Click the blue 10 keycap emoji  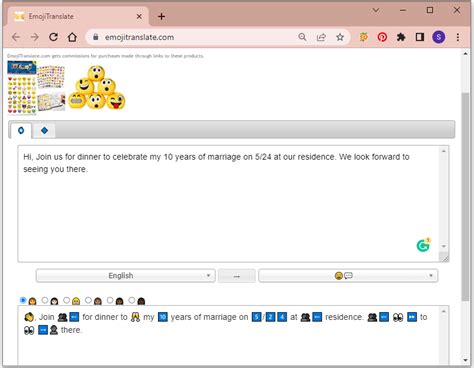pos(163,317)
